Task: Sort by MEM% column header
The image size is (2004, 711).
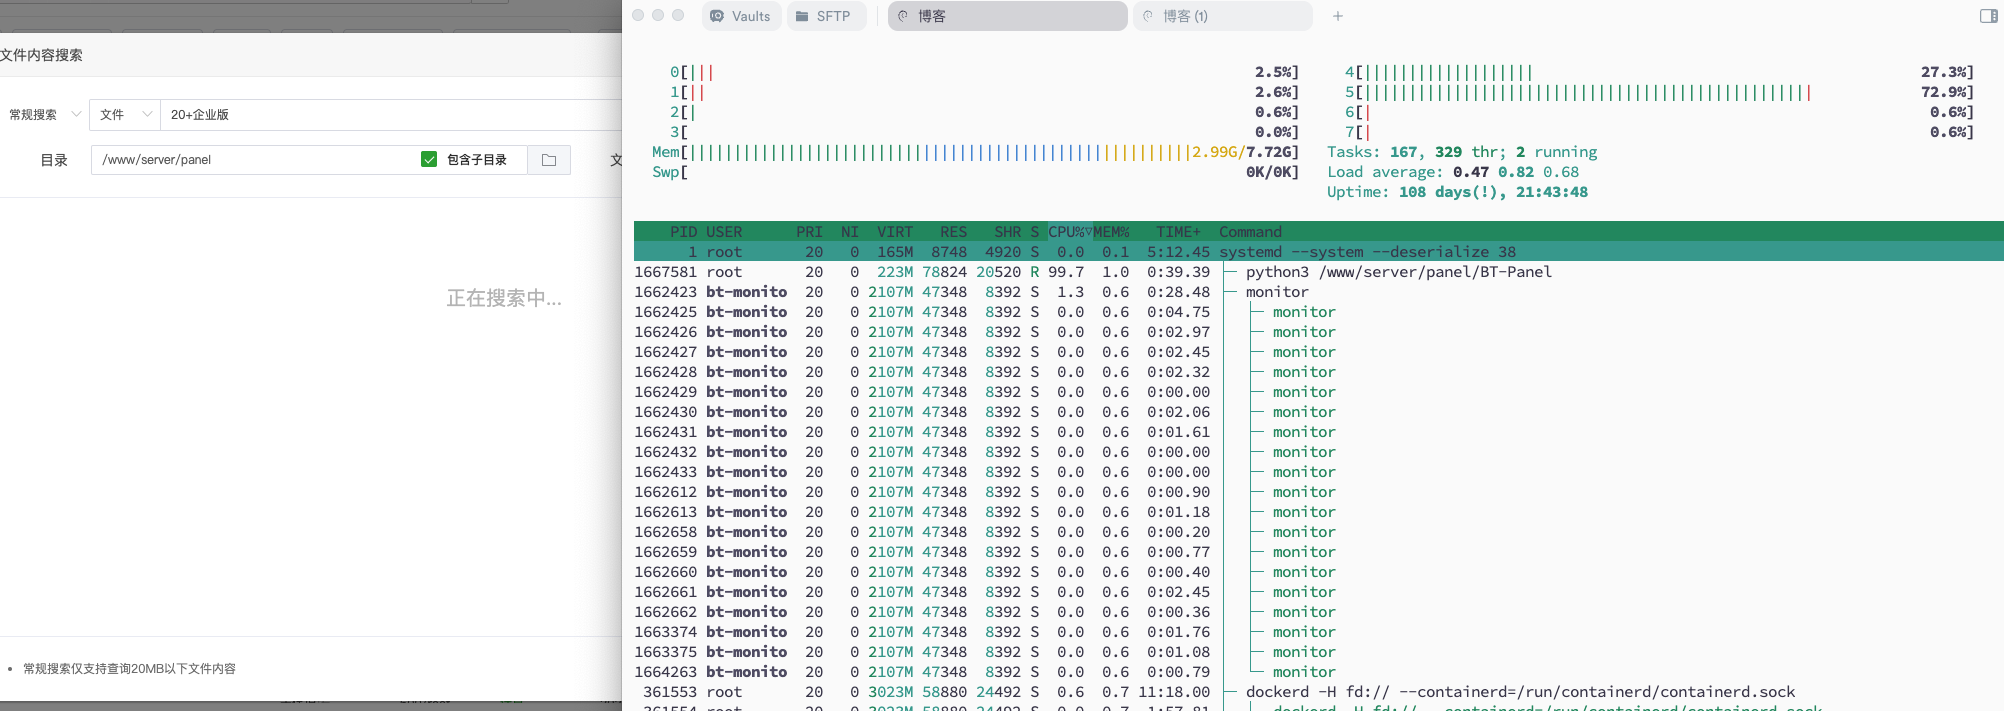Action: tap(1110, 232)
